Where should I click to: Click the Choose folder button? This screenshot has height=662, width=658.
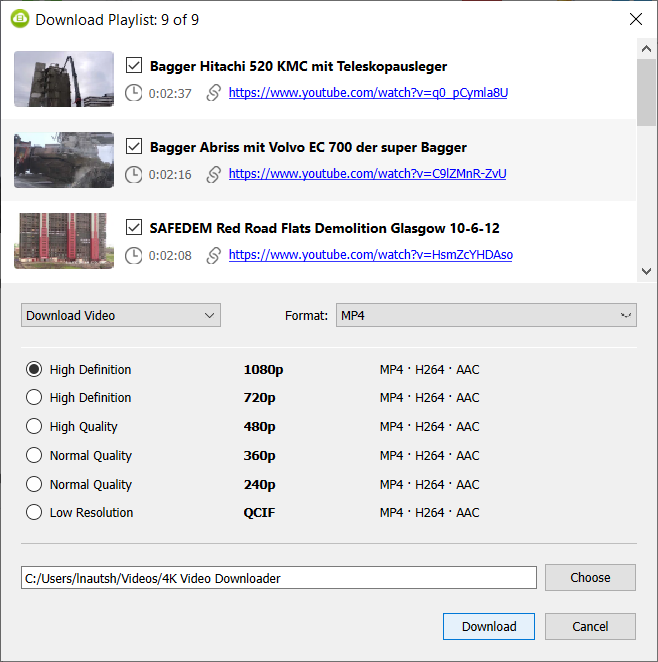(590, 577)
